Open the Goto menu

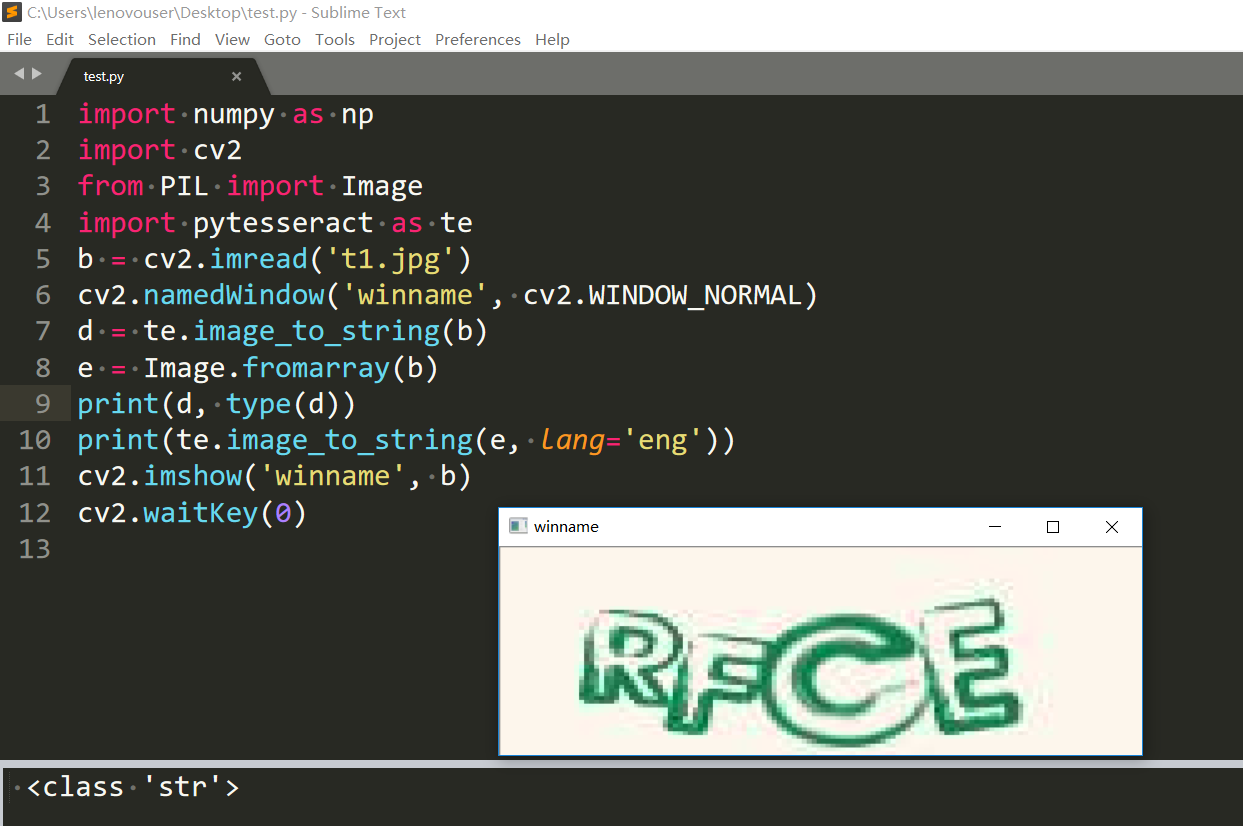click(x=282, y=39)
